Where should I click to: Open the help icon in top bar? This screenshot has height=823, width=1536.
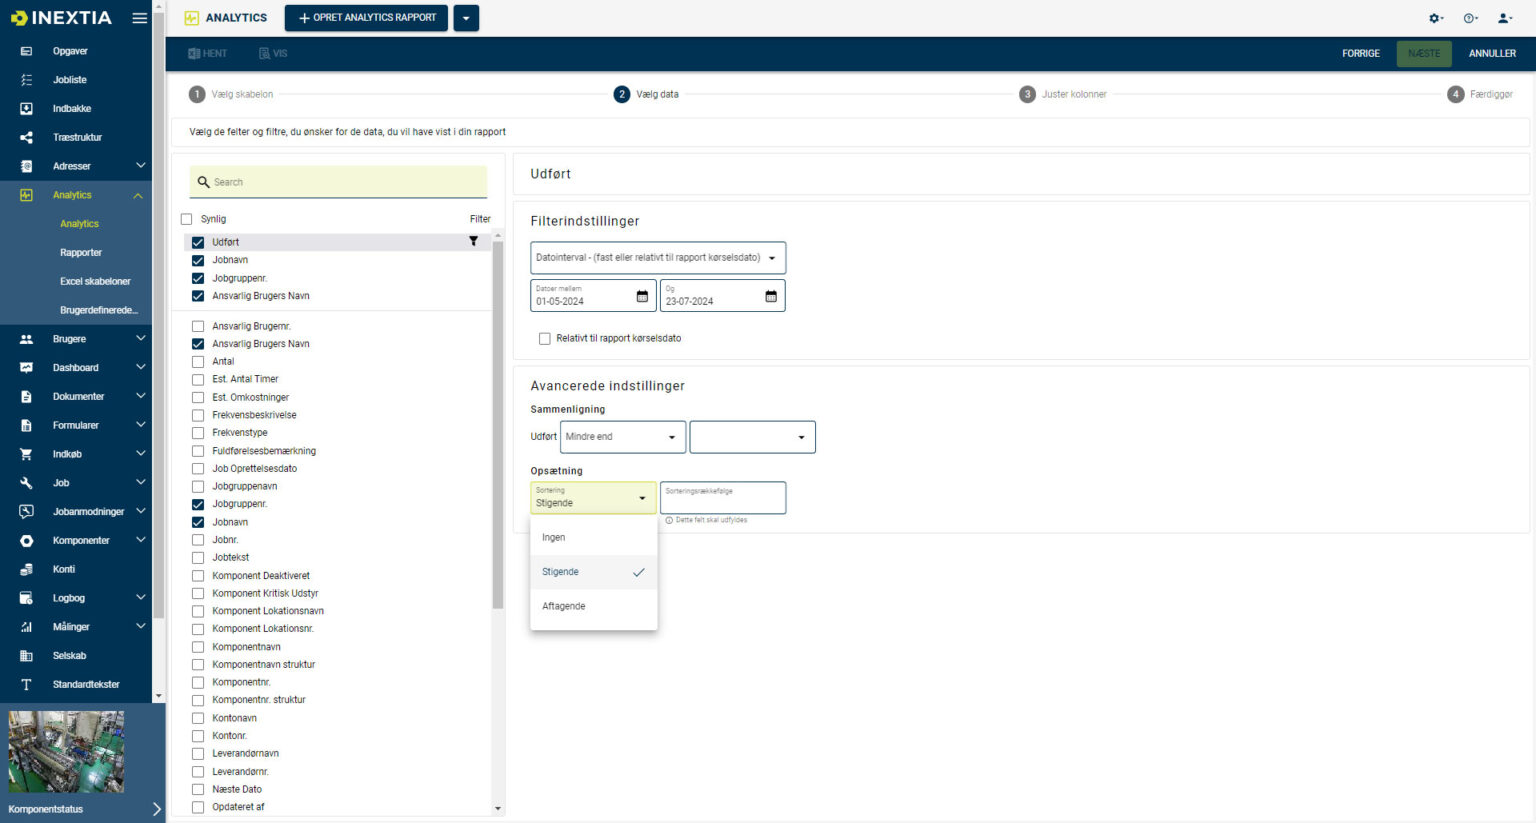[x=1470, y=18]
